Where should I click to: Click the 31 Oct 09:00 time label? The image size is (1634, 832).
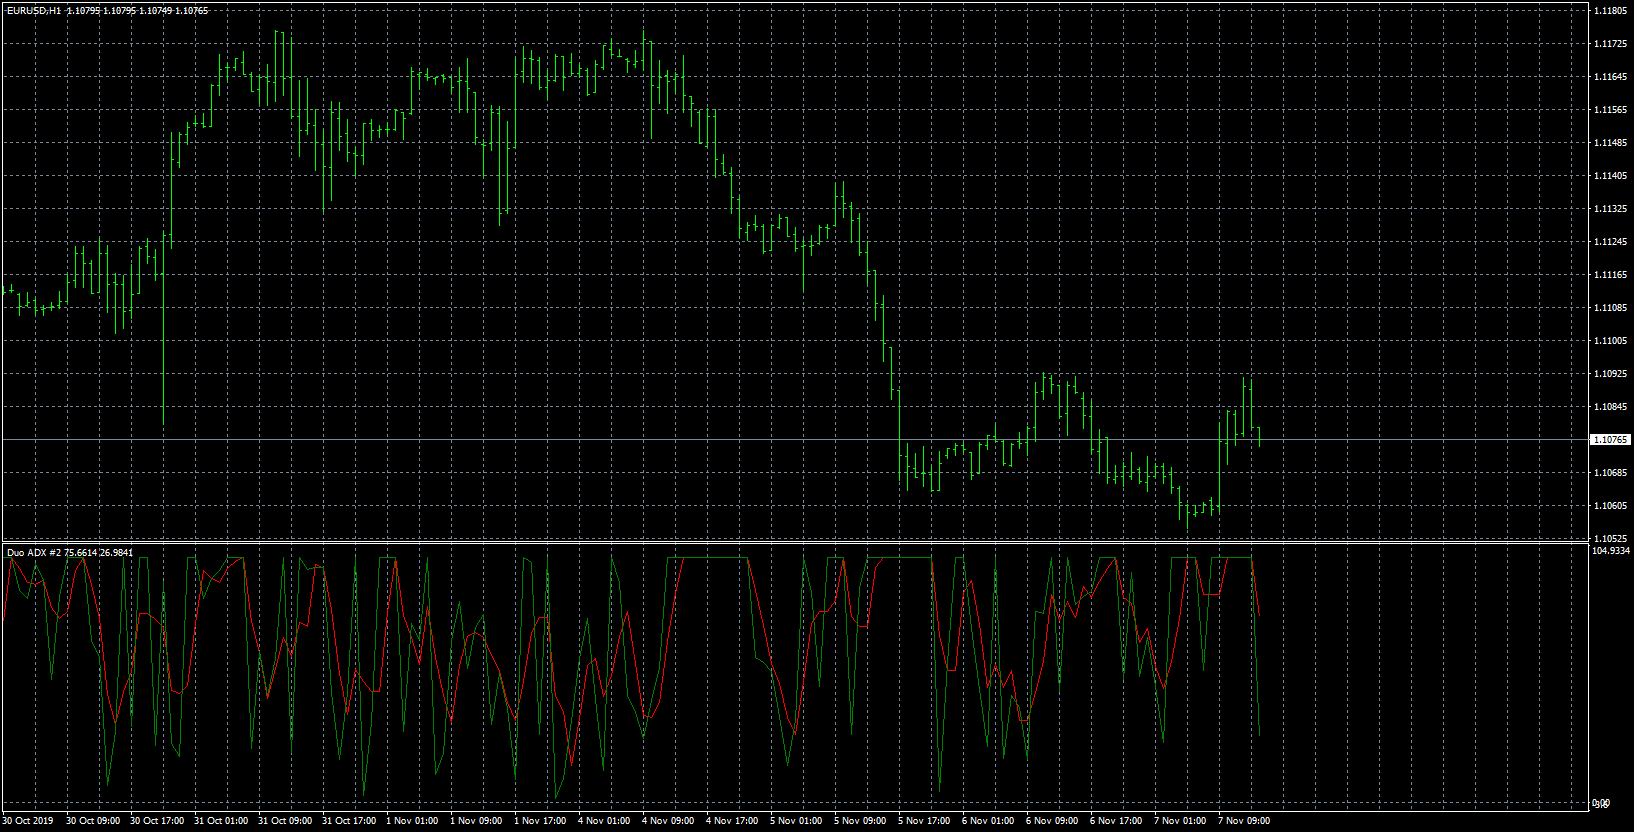coord(285,821)
